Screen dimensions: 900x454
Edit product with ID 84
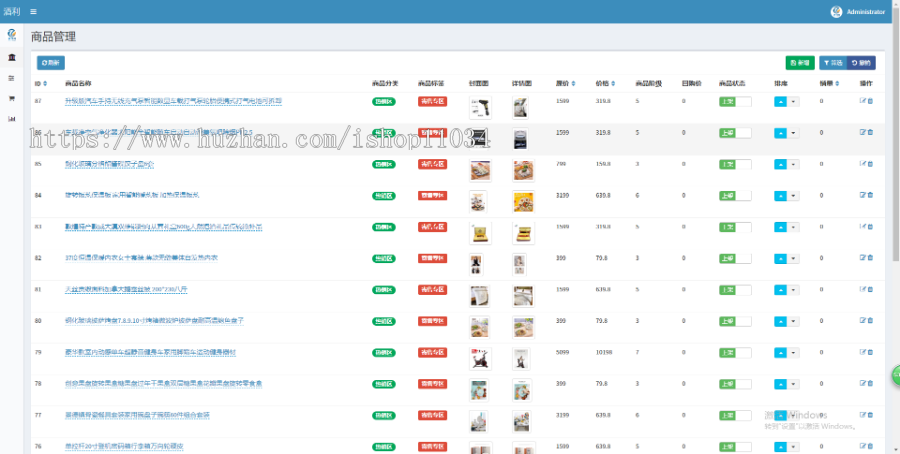coord(862,195)
